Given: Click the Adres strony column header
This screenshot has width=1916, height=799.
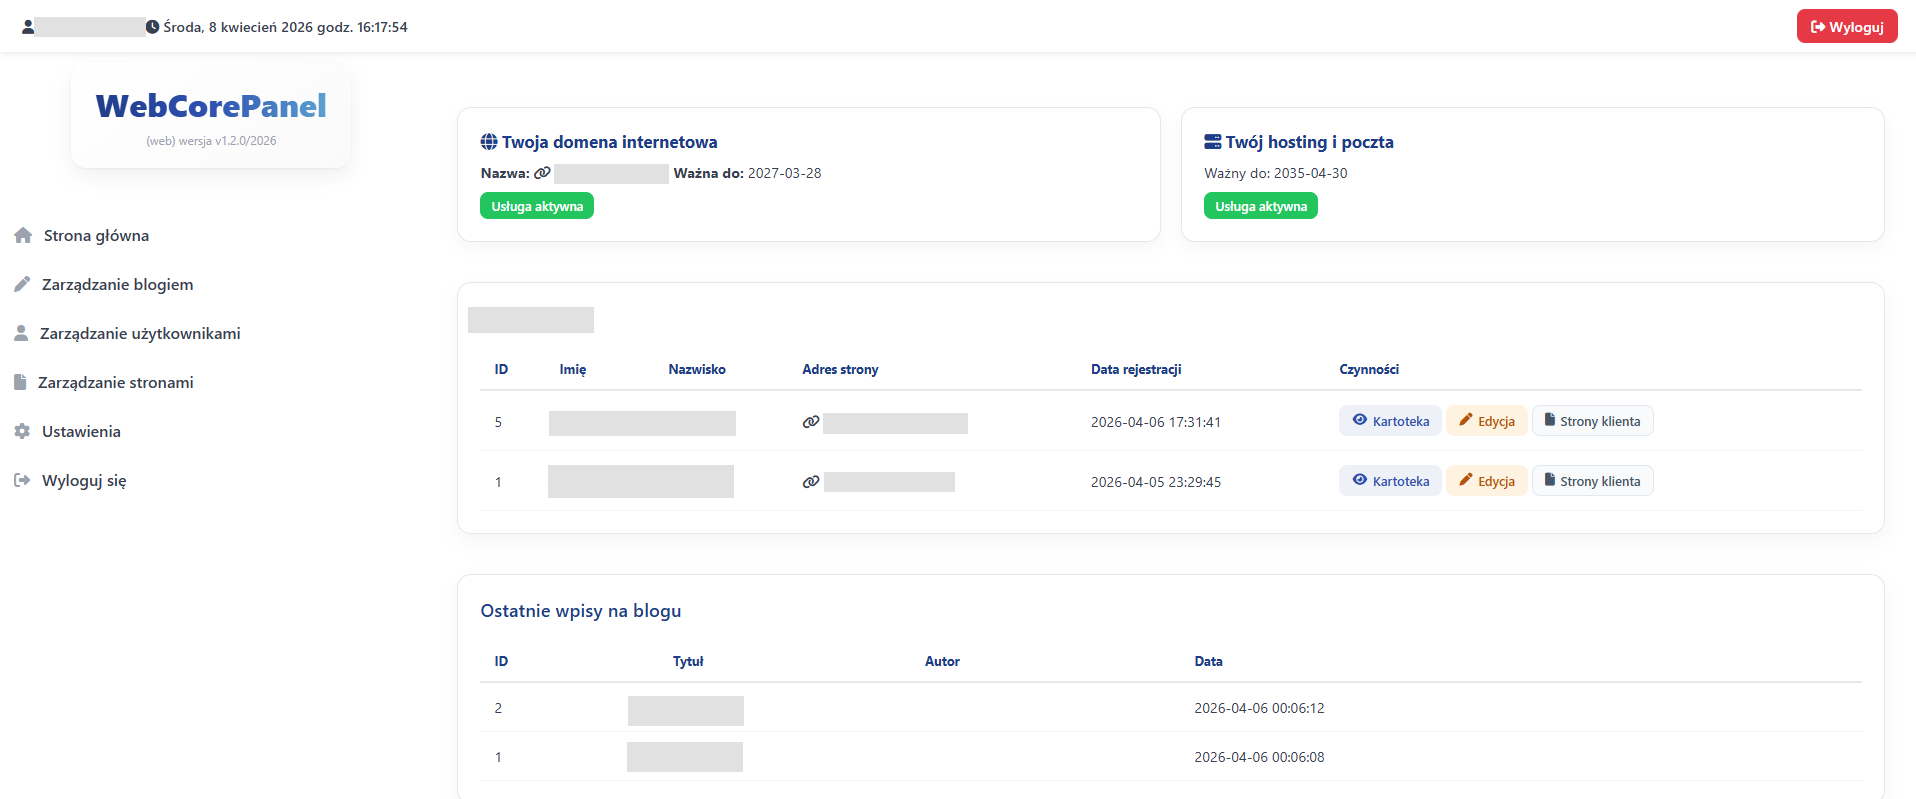Looking at the screenshot, I should coord(840,370).
